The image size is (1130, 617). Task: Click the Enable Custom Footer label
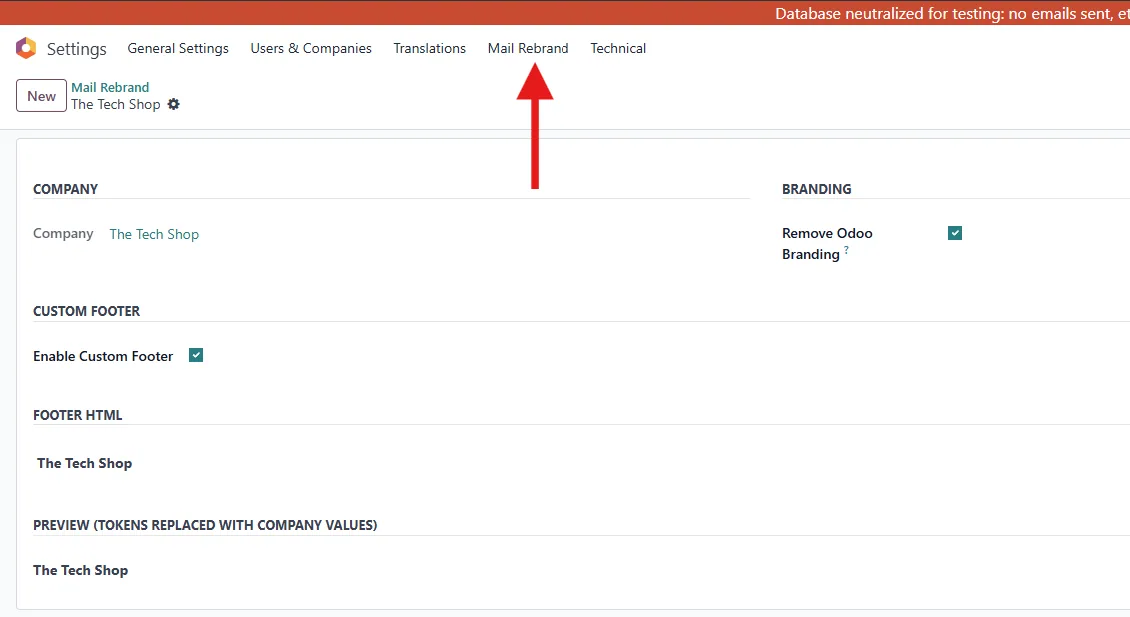(103, 356)
